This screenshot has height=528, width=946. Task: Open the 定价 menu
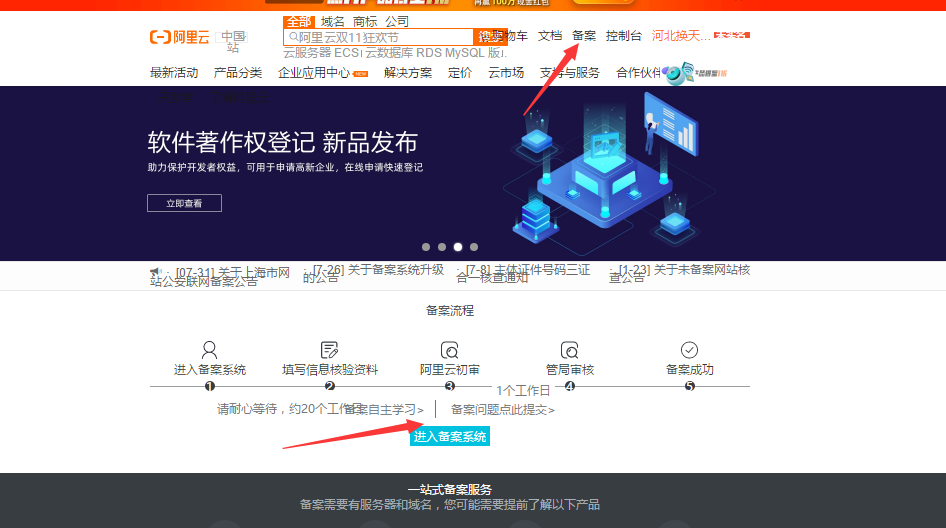tap(460, 73)
